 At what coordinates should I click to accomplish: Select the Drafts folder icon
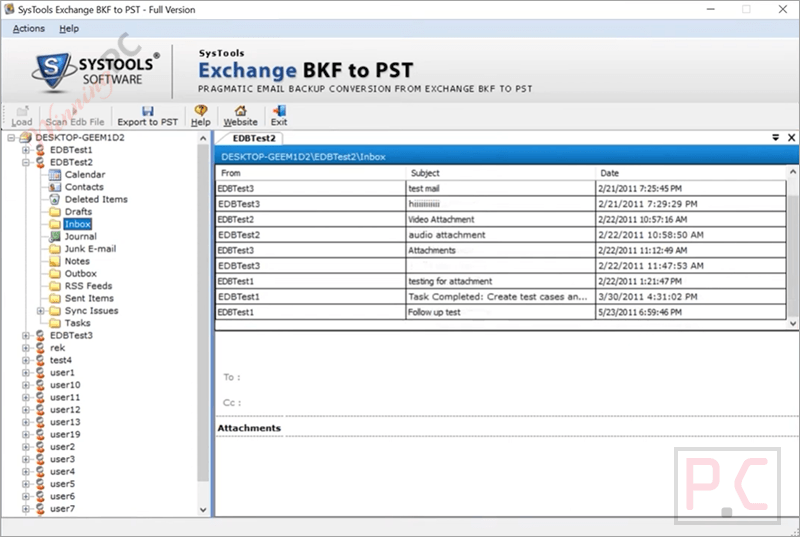55,212
